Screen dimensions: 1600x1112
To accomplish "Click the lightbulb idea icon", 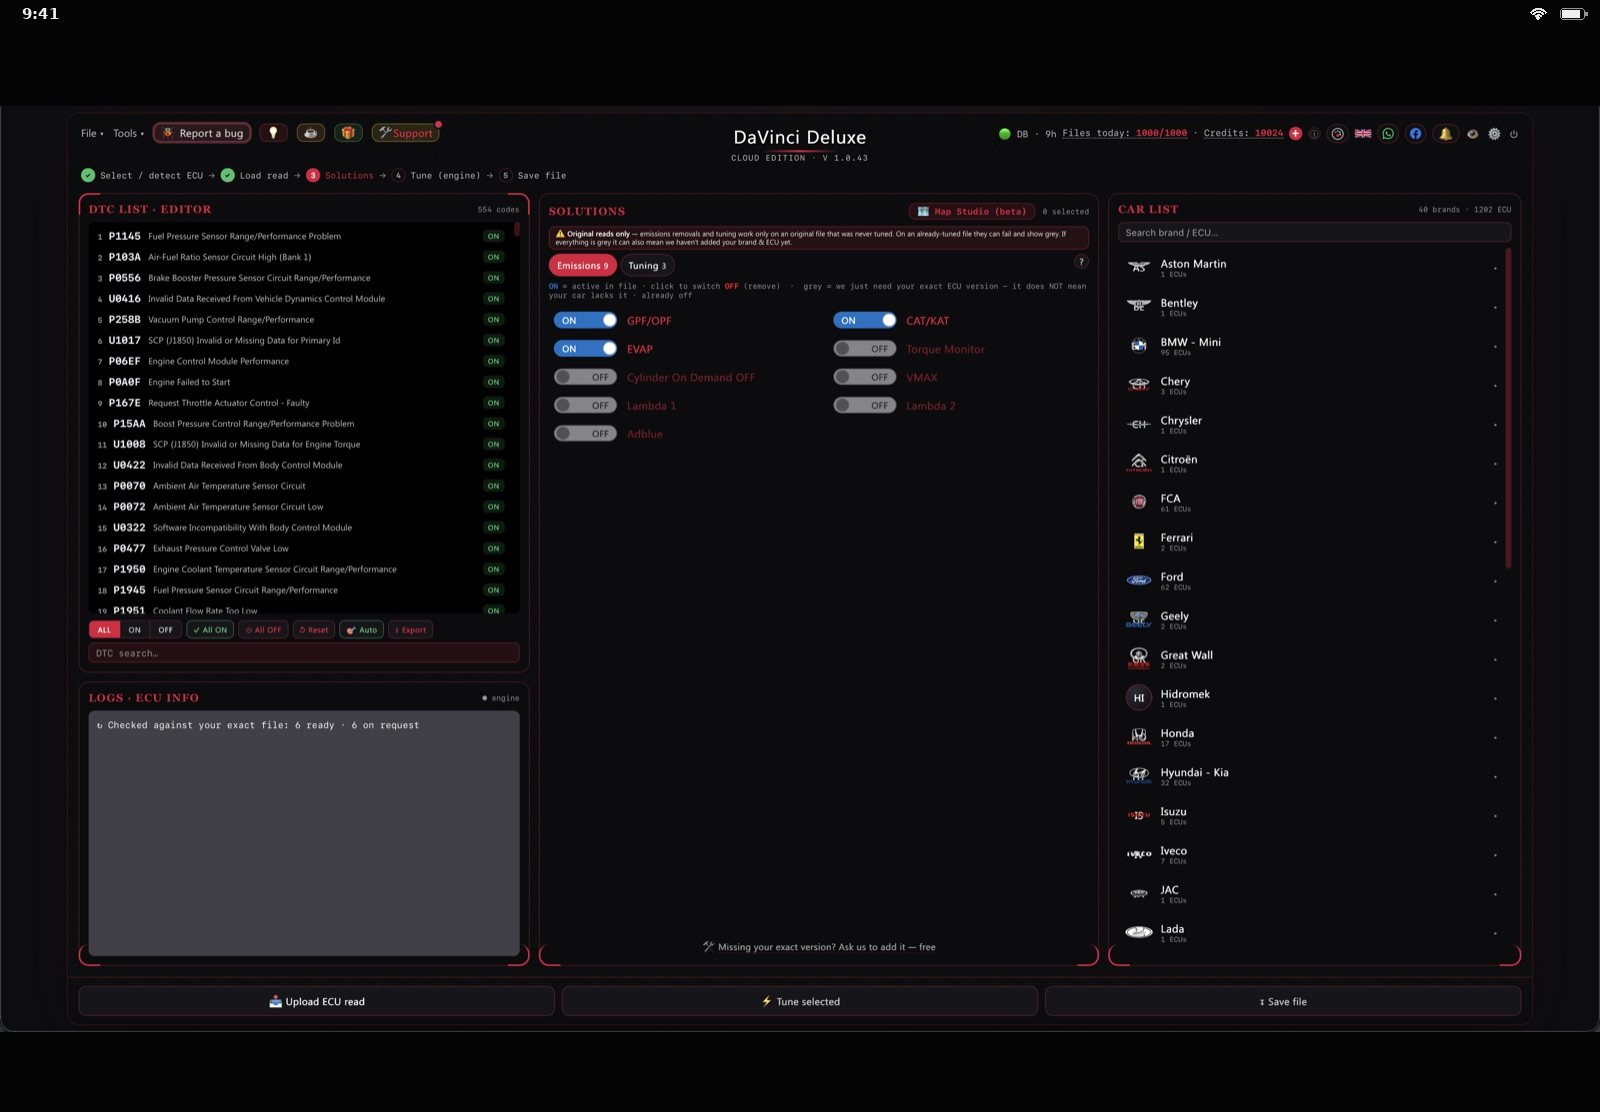I will 273,133.
